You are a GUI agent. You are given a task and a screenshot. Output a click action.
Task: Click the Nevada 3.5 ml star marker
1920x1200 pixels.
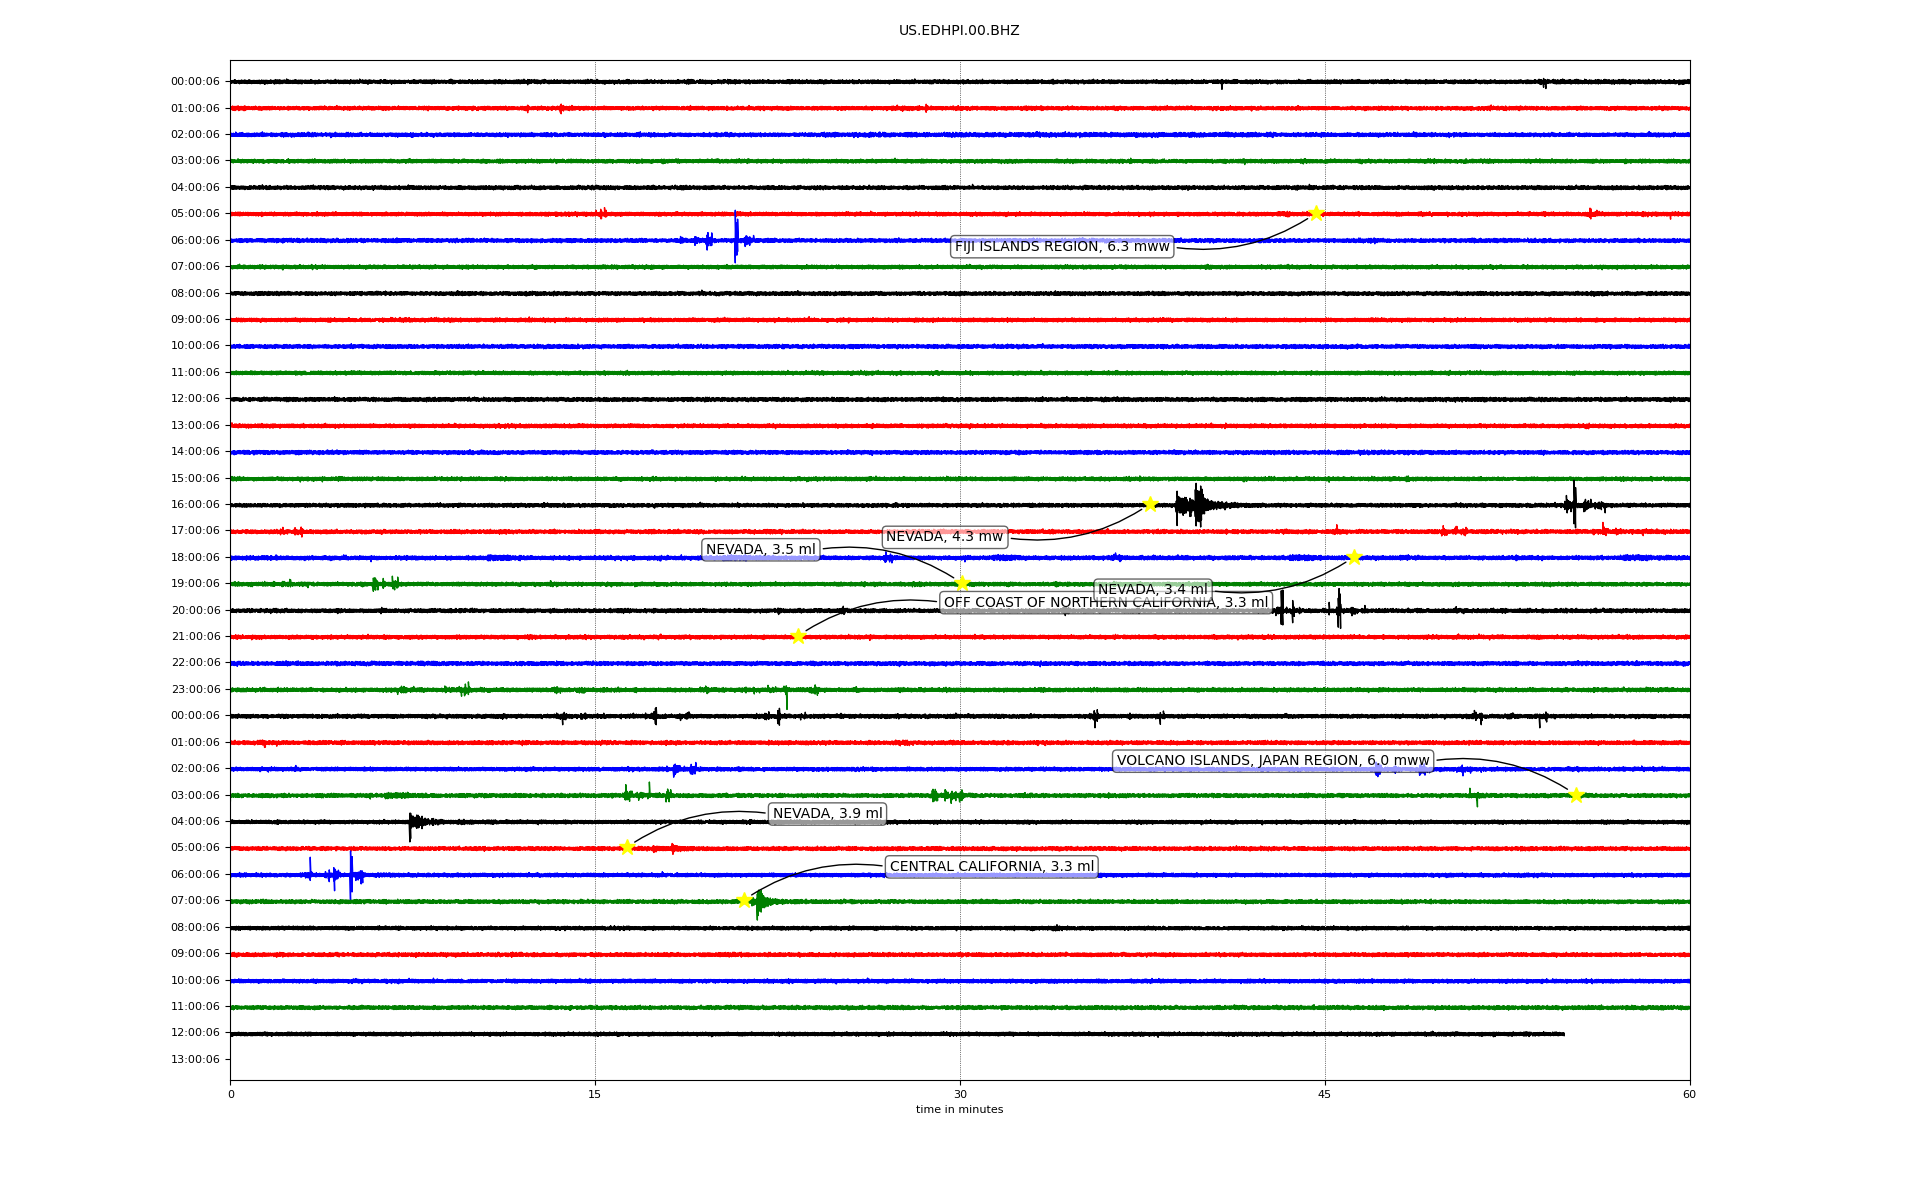962,583
